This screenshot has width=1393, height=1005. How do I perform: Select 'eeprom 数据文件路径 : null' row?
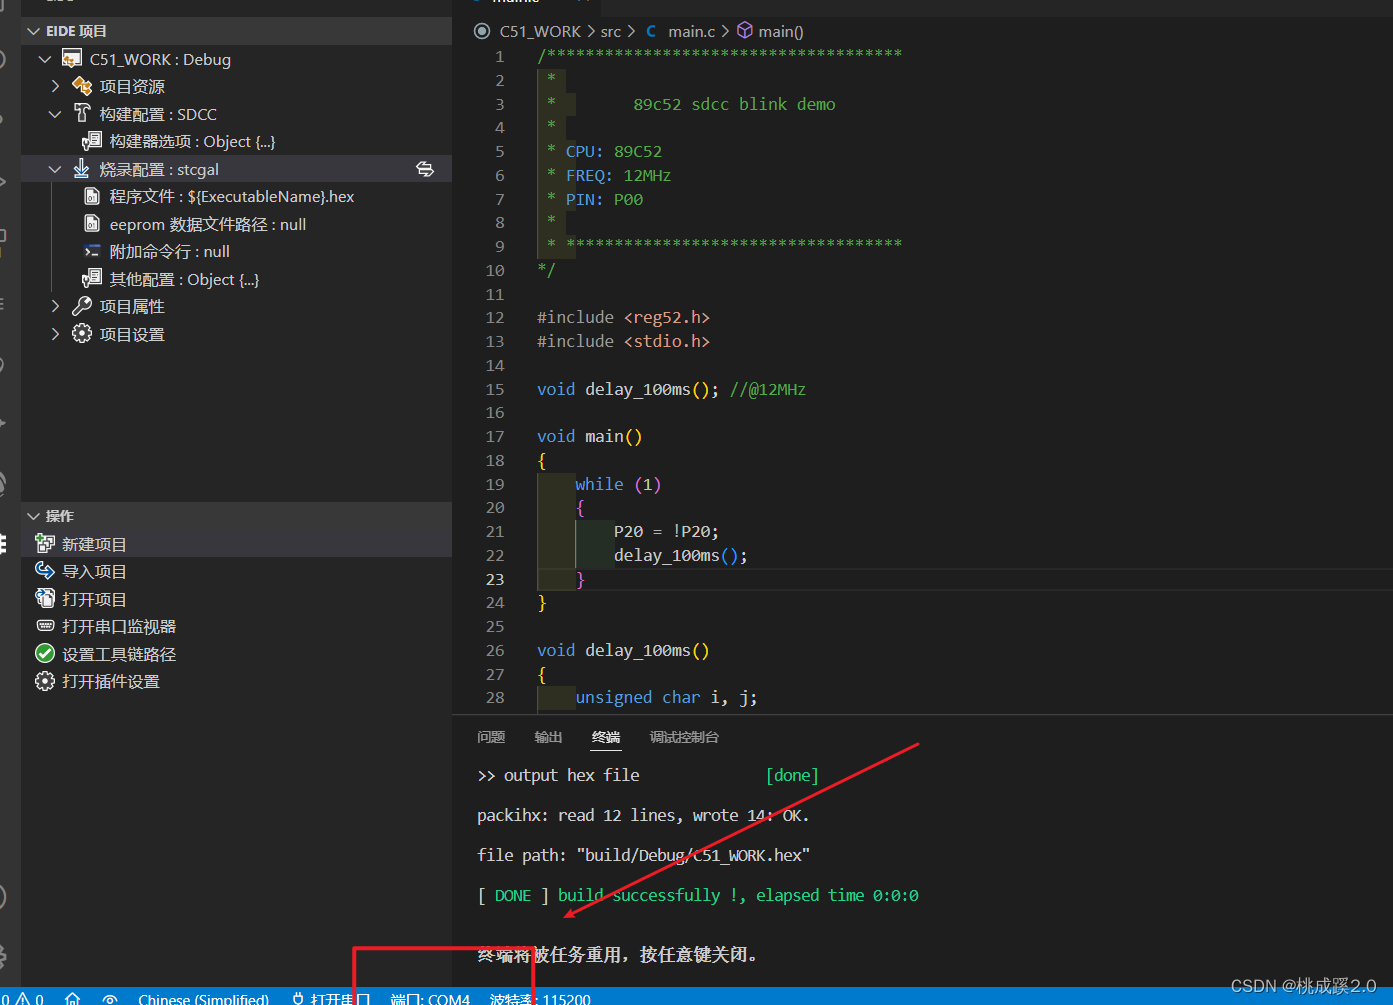coord(236,224)
